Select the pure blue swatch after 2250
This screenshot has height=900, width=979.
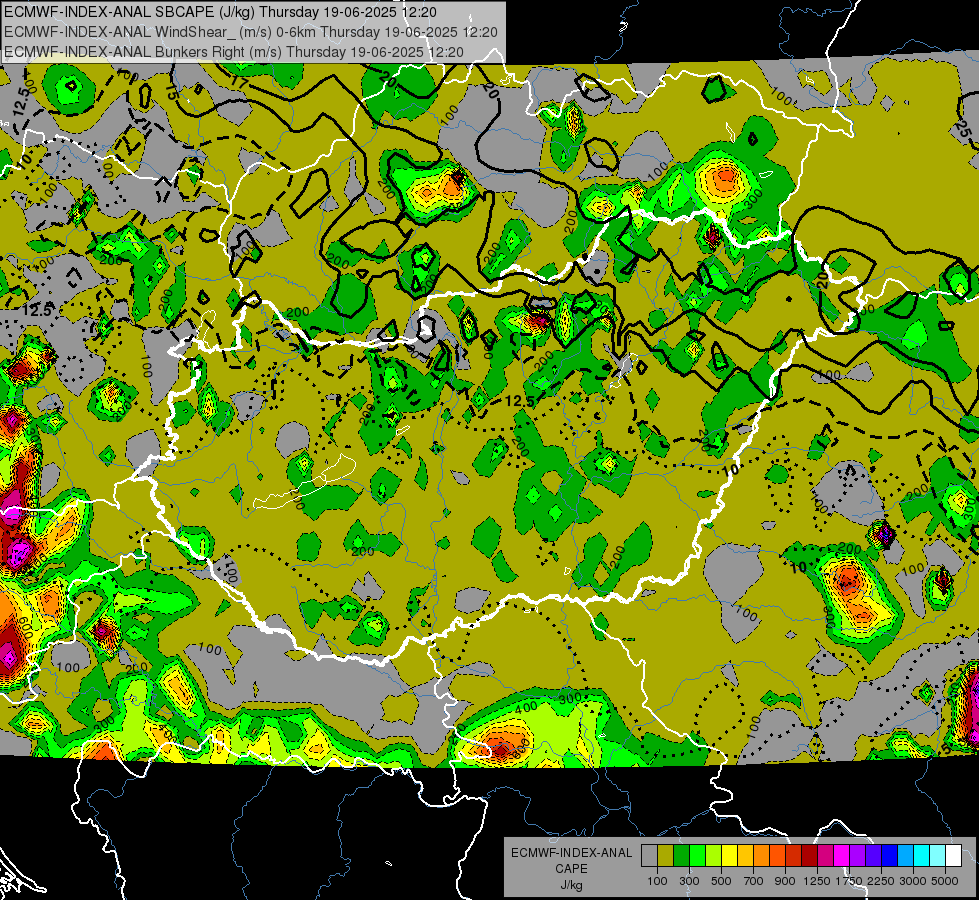pyautogui.click(x=890, y=856)
